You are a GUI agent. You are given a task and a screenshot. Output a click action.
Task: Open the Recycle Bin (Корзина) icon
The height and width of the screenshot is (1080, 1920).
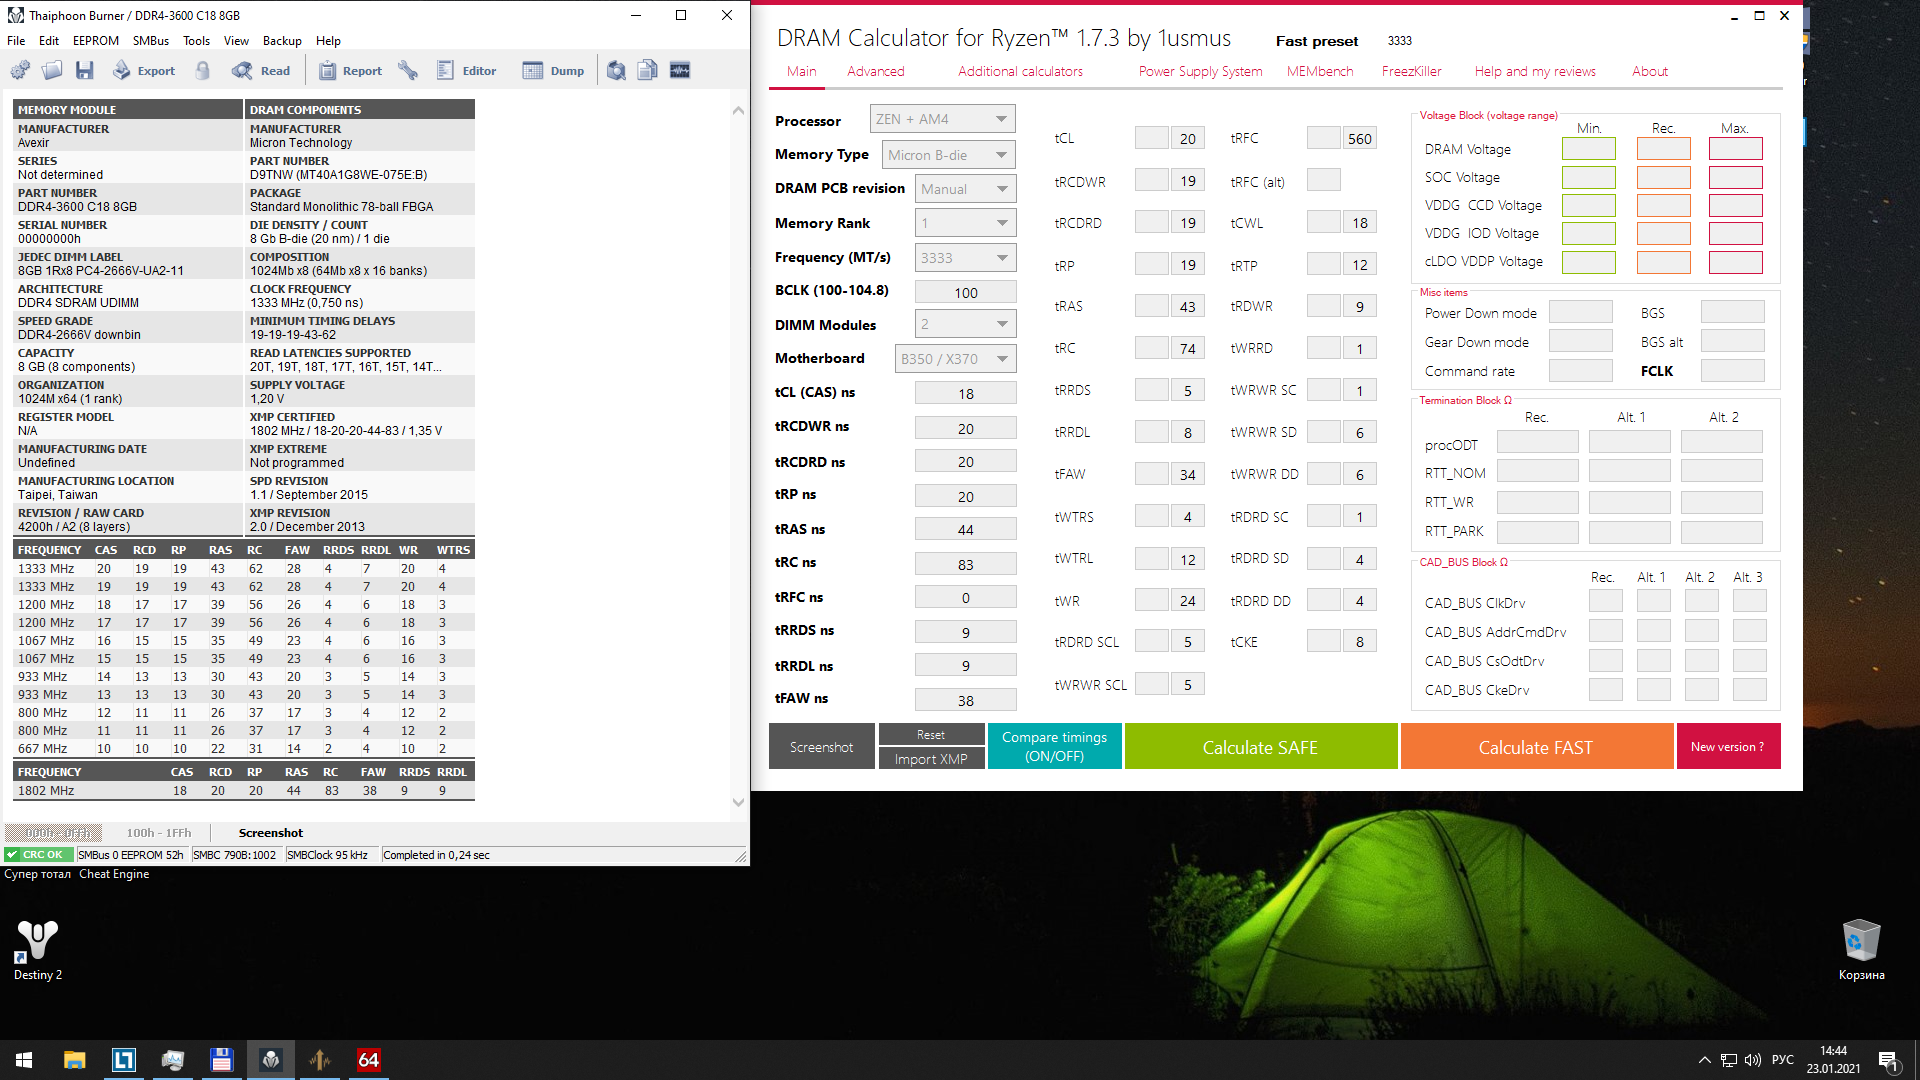pyautogui.click(x=1861, y=950)
